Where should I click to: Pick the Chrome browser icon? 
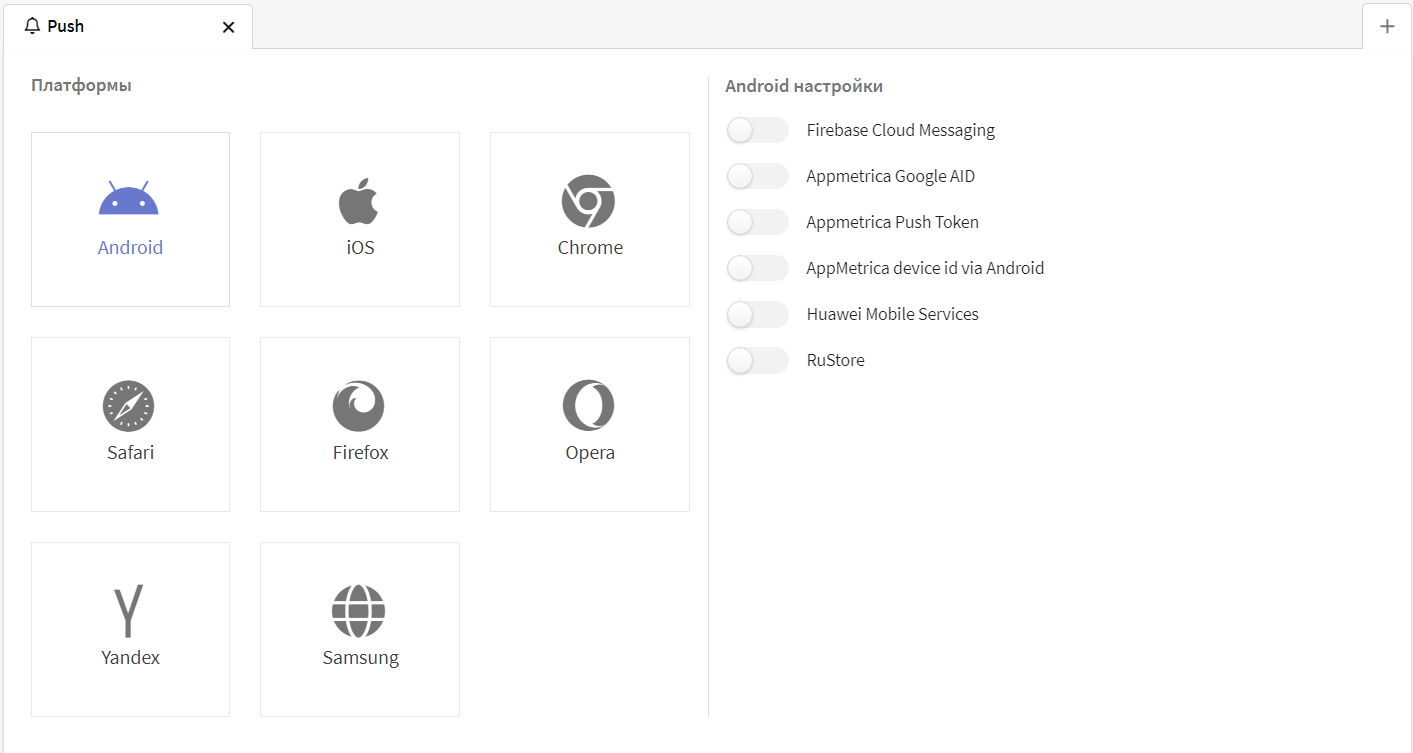(x=589, y=201)
